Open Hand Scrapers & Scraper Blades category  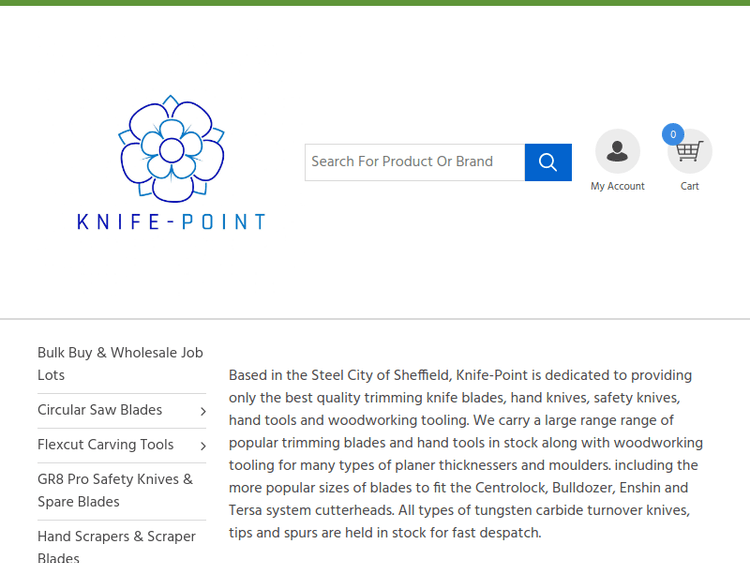(x=116, y=546)
